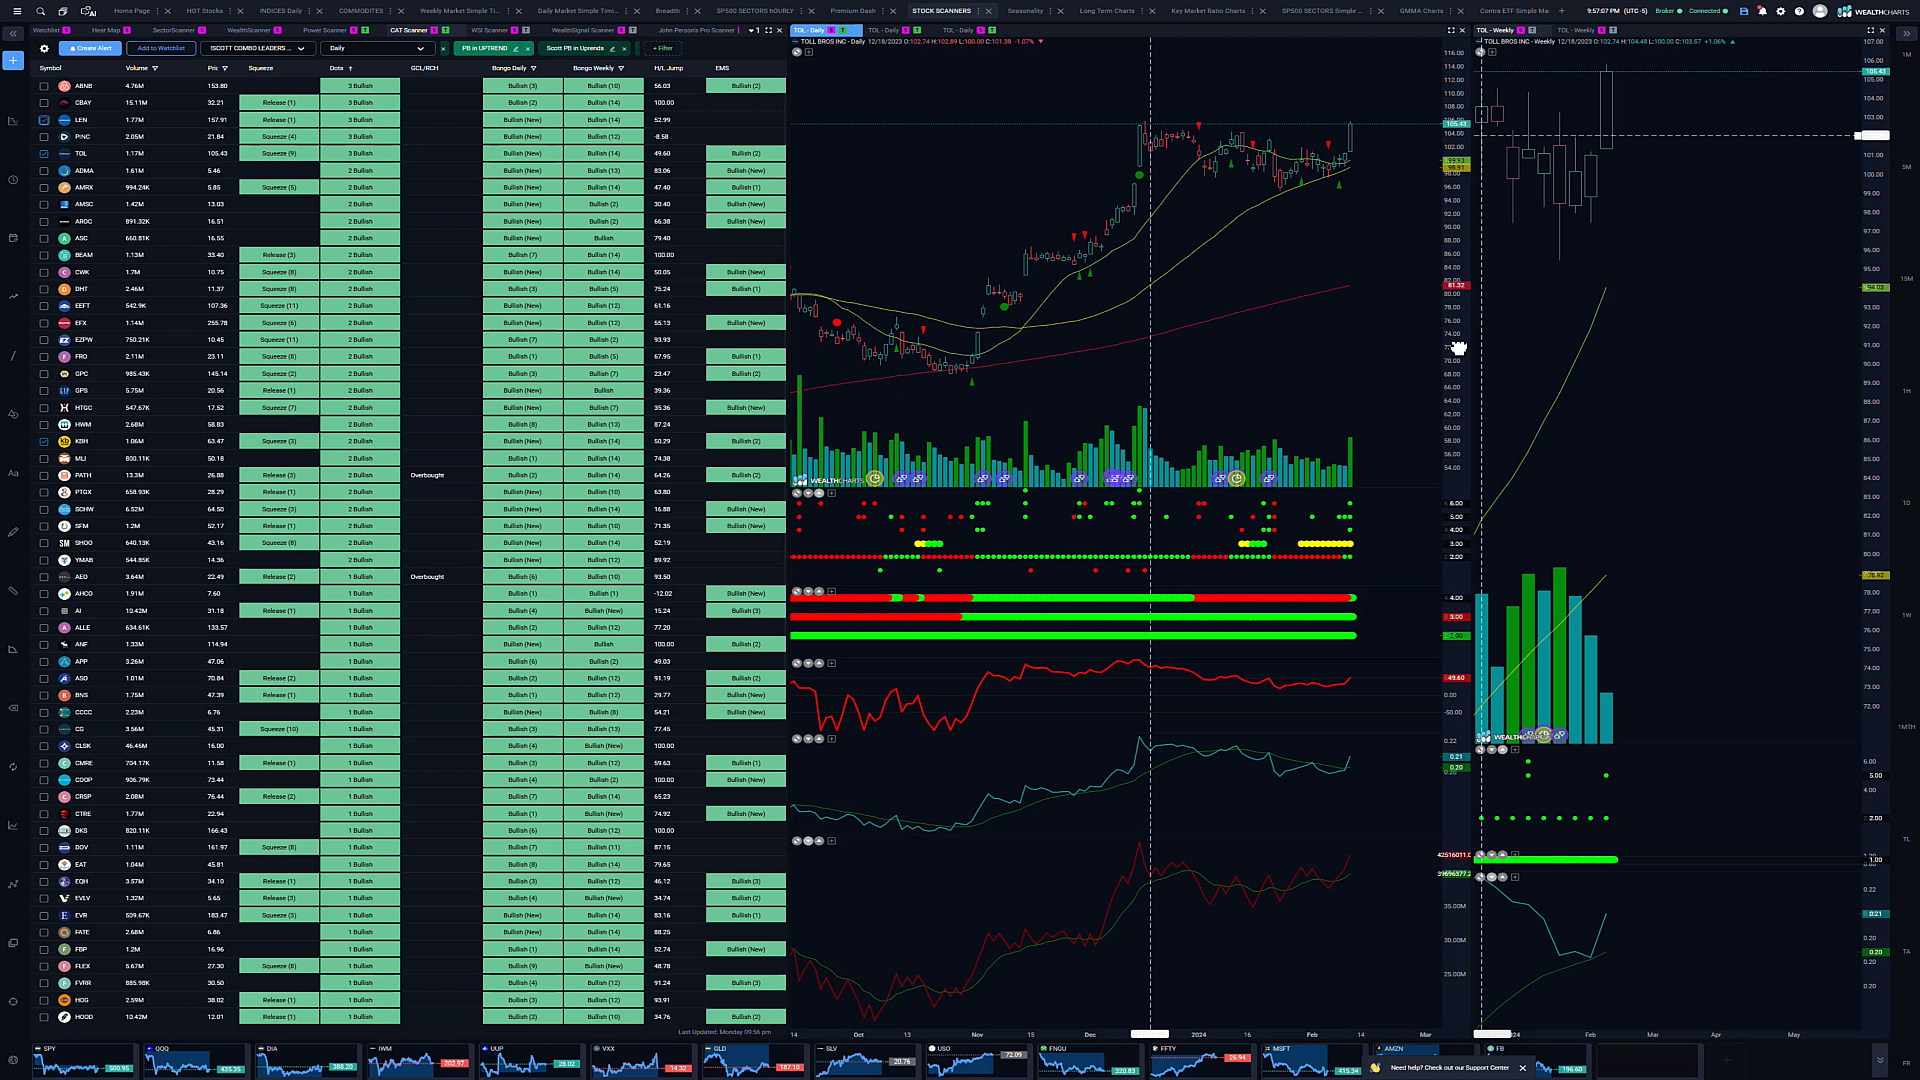Open COMMODITIES tab options menu

click(391, 11)
